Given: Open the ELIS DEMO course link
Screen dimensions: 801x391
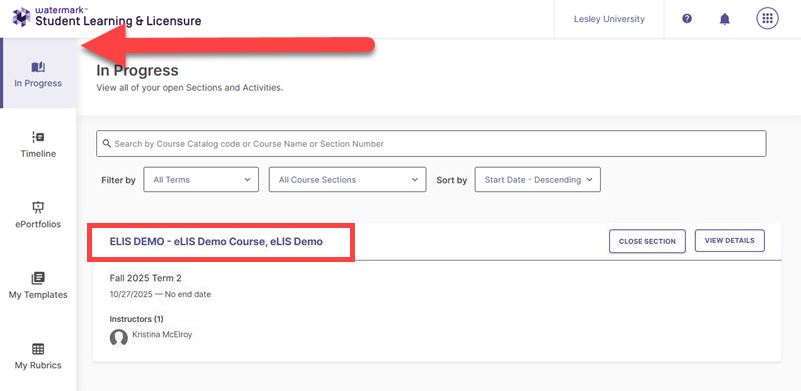Looking at the screenshot, I should (216, 242).
